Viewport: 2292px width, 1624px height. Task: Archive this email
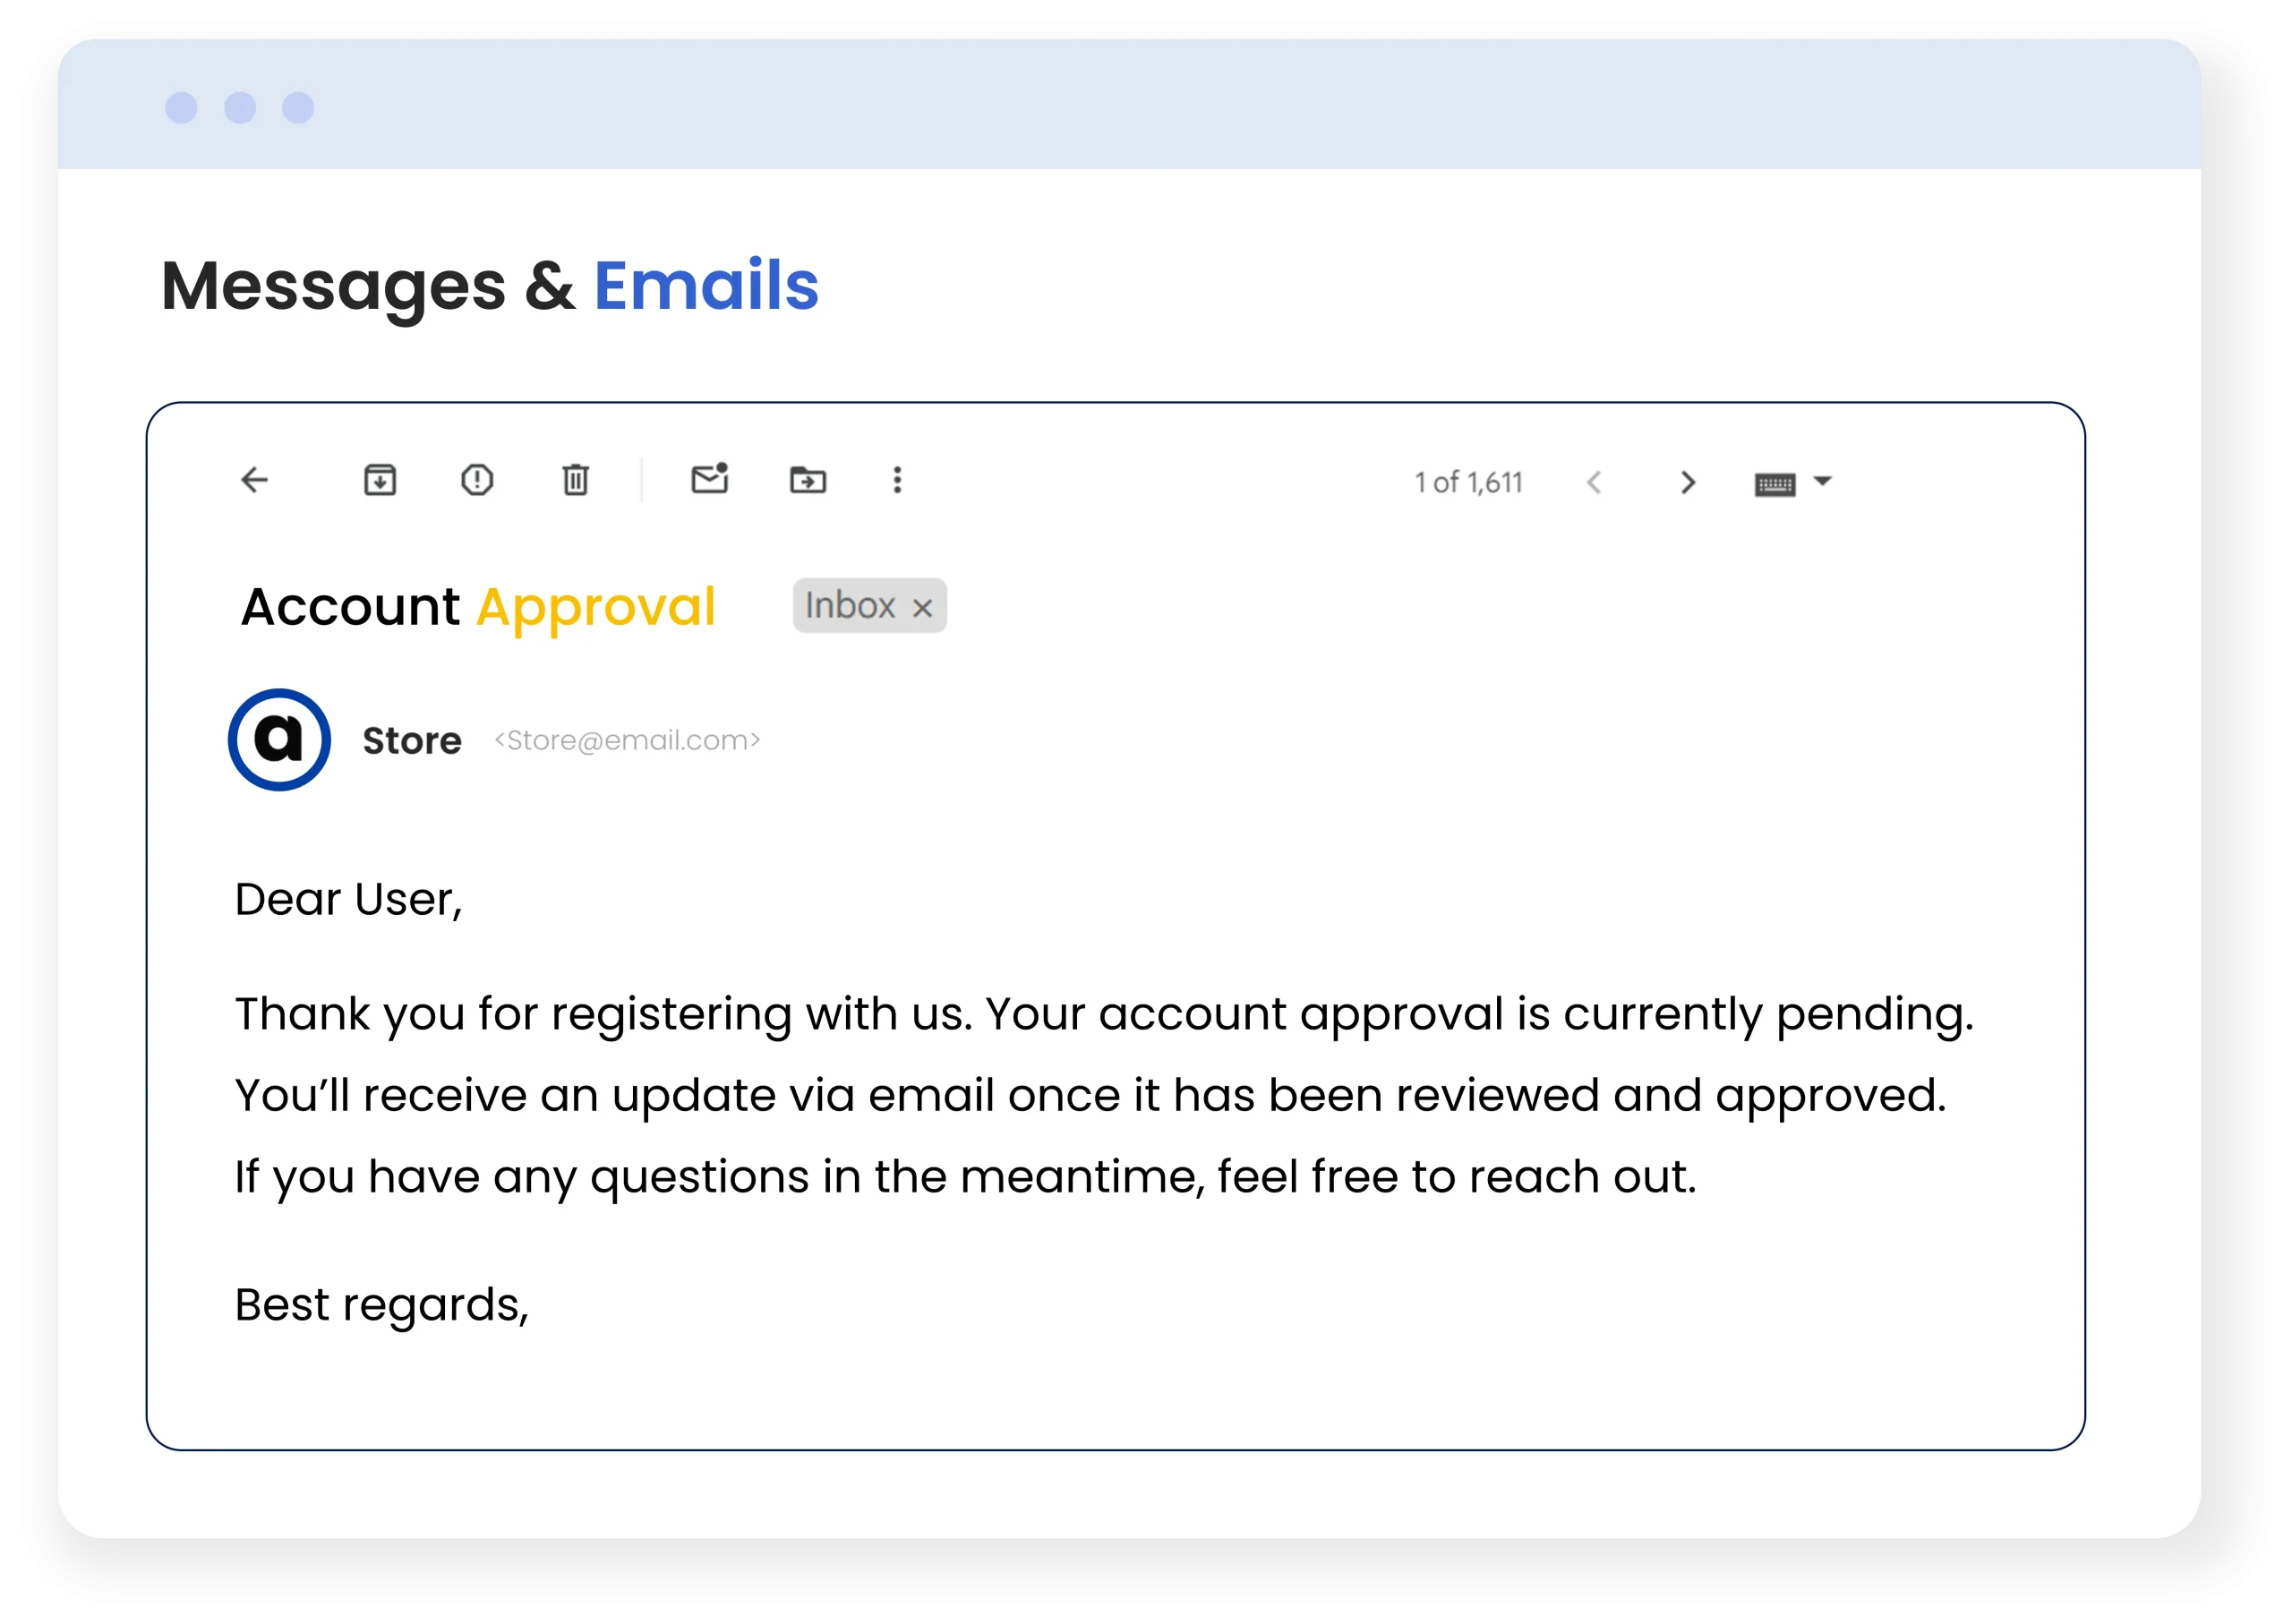(x=380, y=481)
